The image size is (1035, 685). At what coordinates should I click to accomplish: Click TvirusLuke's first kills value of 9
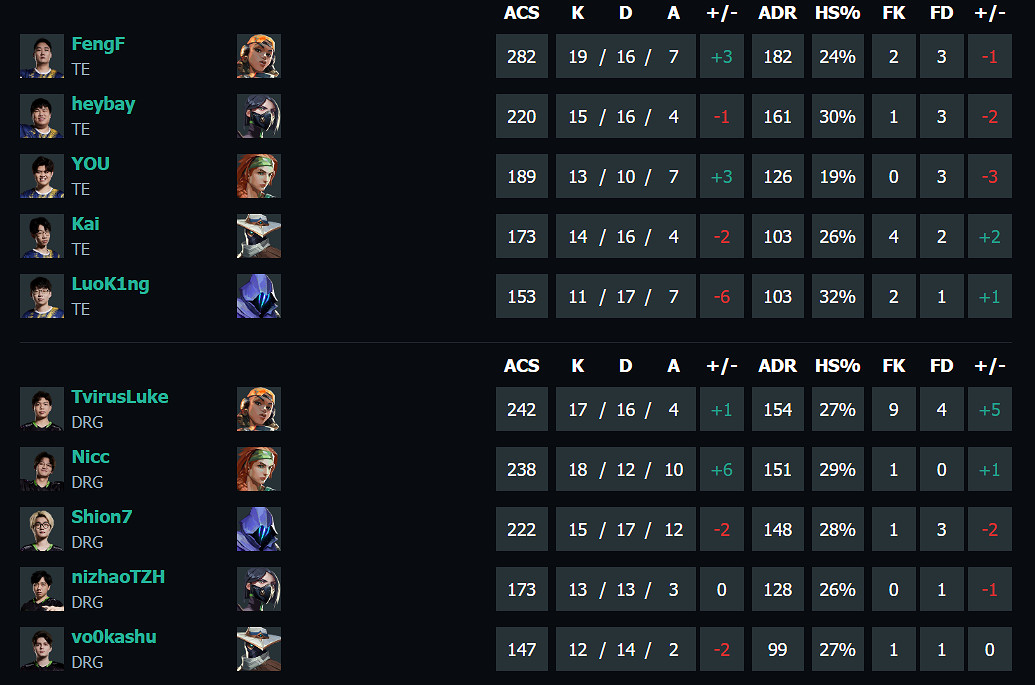point(894,409)
